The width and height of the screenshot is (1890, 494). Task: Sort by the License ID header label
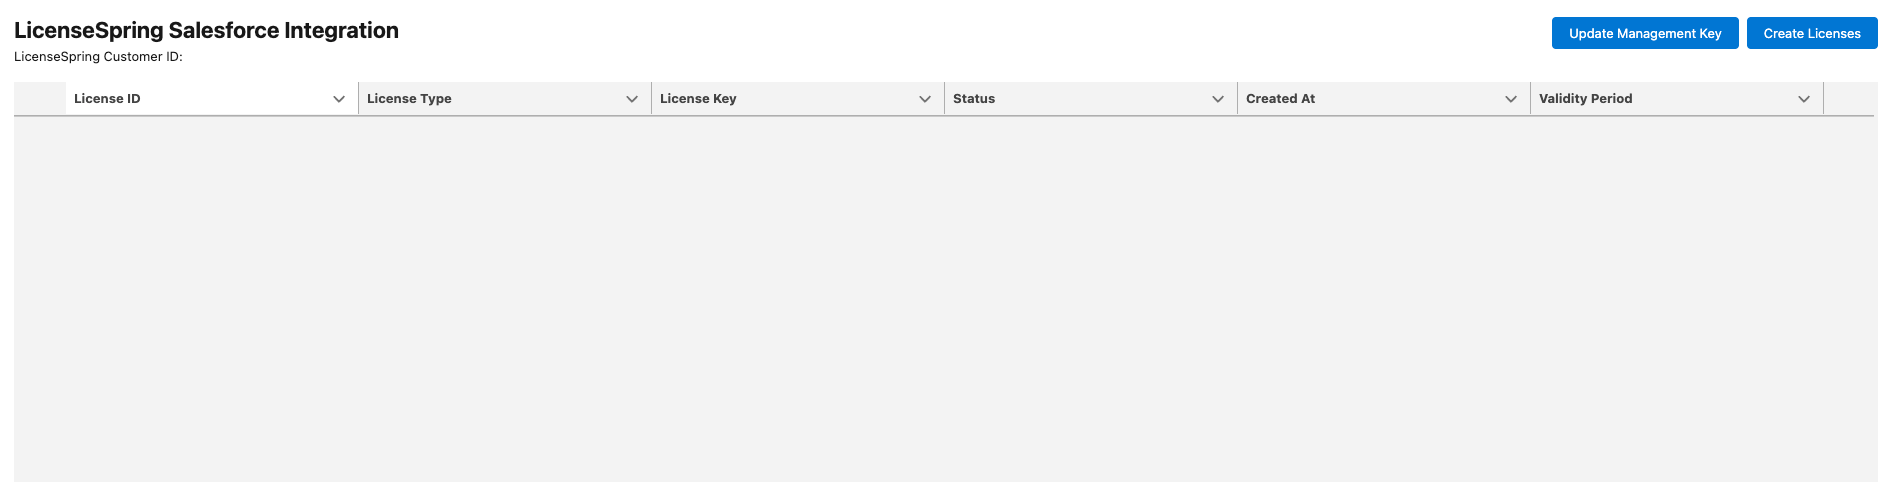[x=107, y=99]
